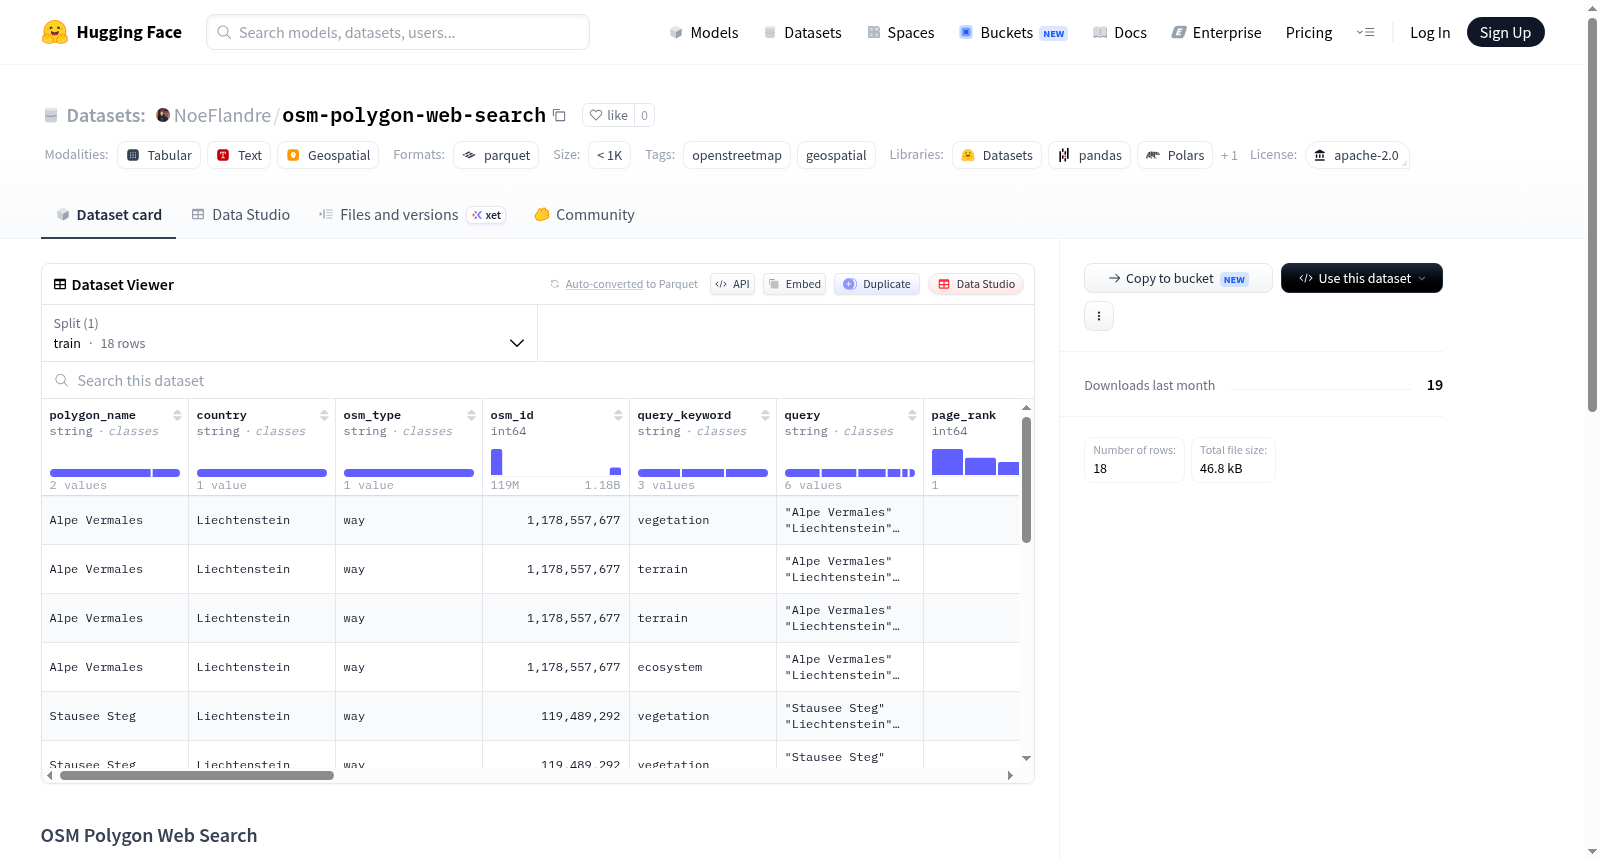Sort the query_keyword column

765,415
